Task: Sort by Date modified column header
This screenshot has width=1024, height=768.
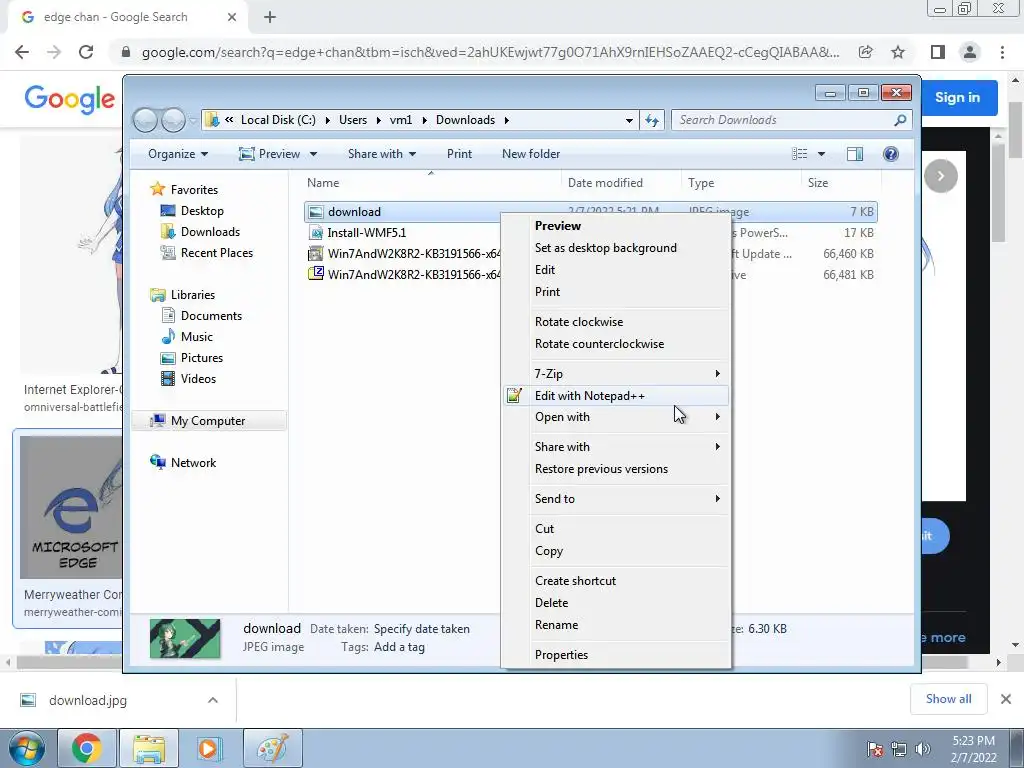Action: (x=605, y=183)
